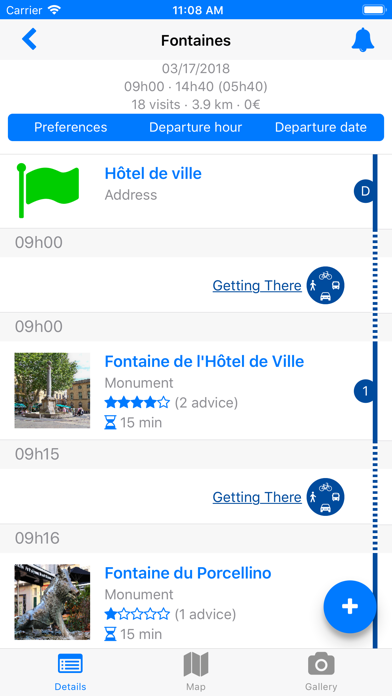Select the Details tab

(x=70, y=672)
